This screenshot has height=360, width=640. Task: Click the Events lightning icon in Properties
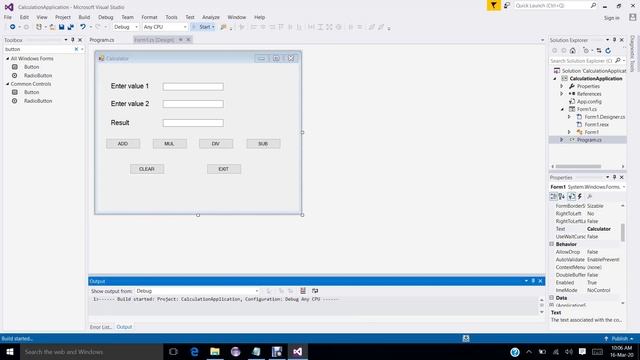(580, 196)
